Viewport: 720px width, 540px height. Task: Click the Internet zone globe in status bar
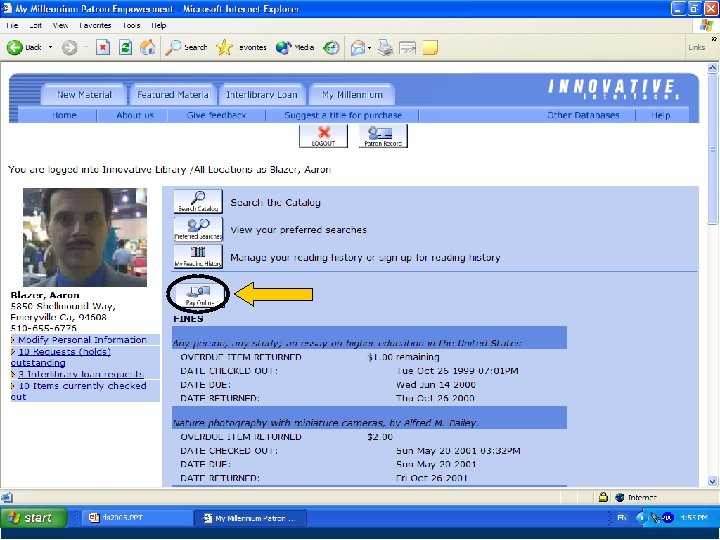620,497
